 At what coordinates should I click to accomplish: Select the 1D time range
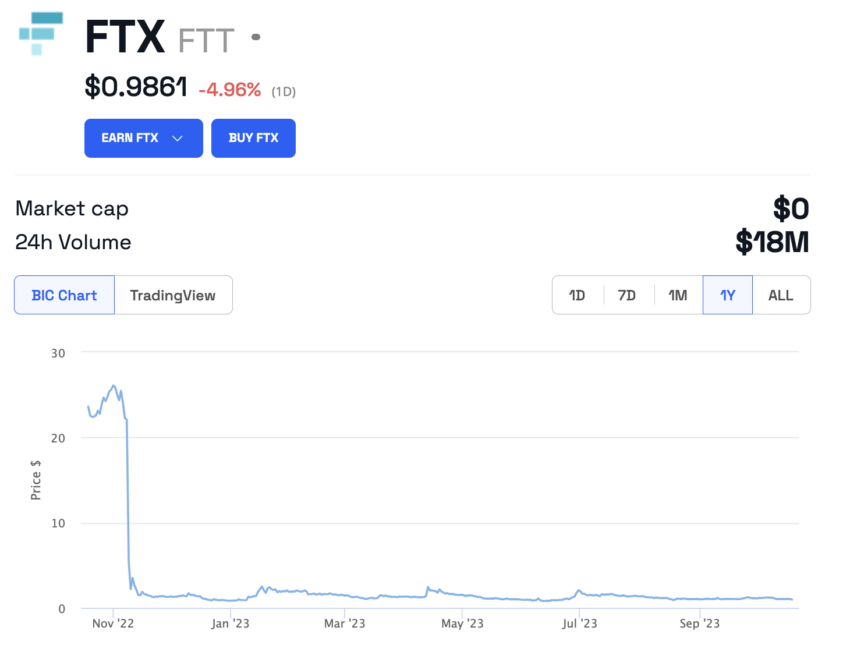click(578, 295)
